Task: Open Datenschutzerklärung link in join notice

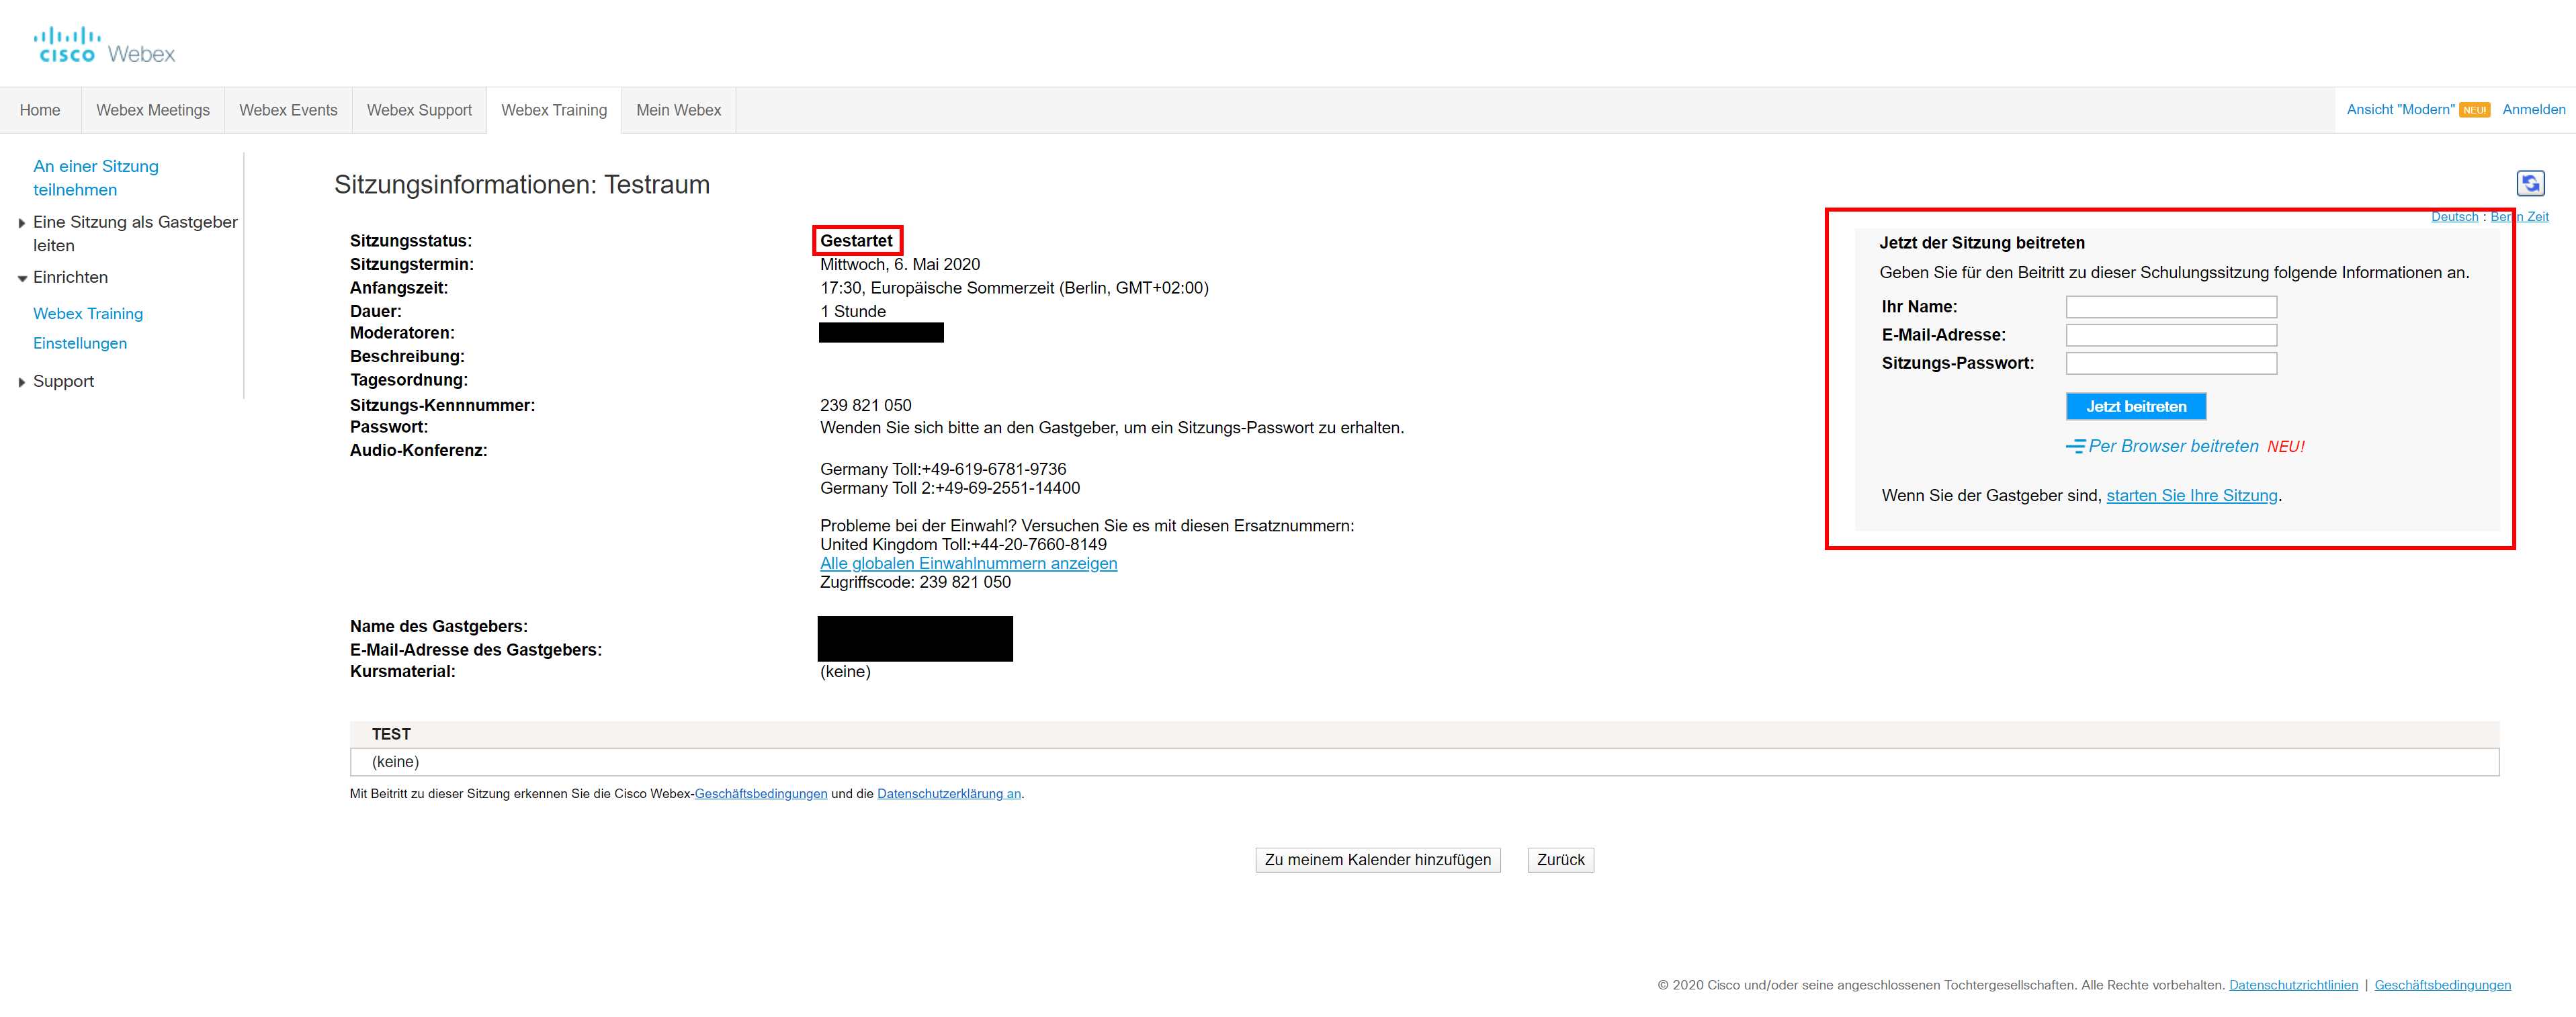Action: point(949,794)
